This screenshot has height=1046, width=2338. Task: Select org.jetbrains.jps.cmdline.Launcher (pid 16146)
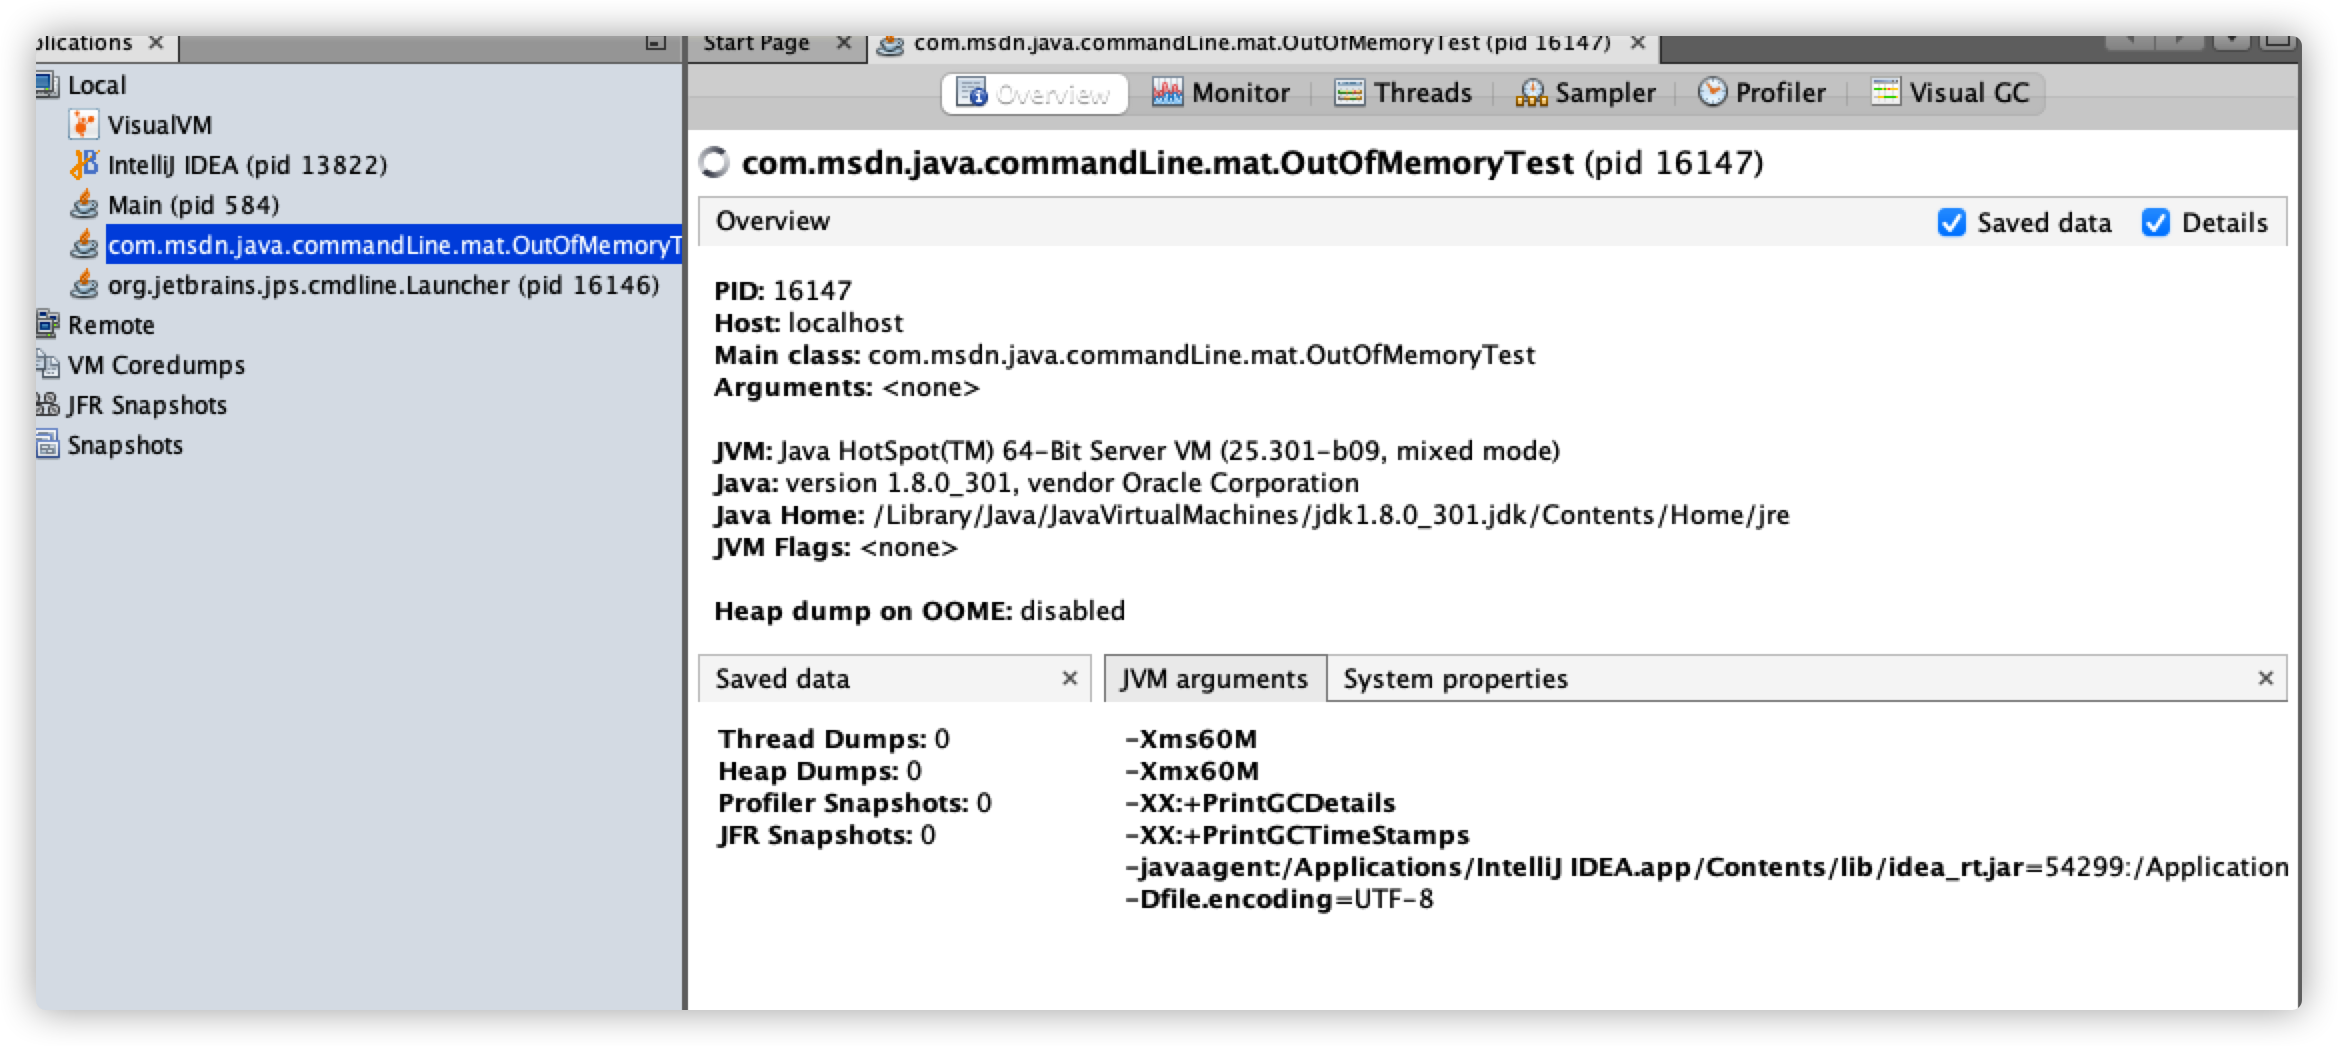click(384, 285)
